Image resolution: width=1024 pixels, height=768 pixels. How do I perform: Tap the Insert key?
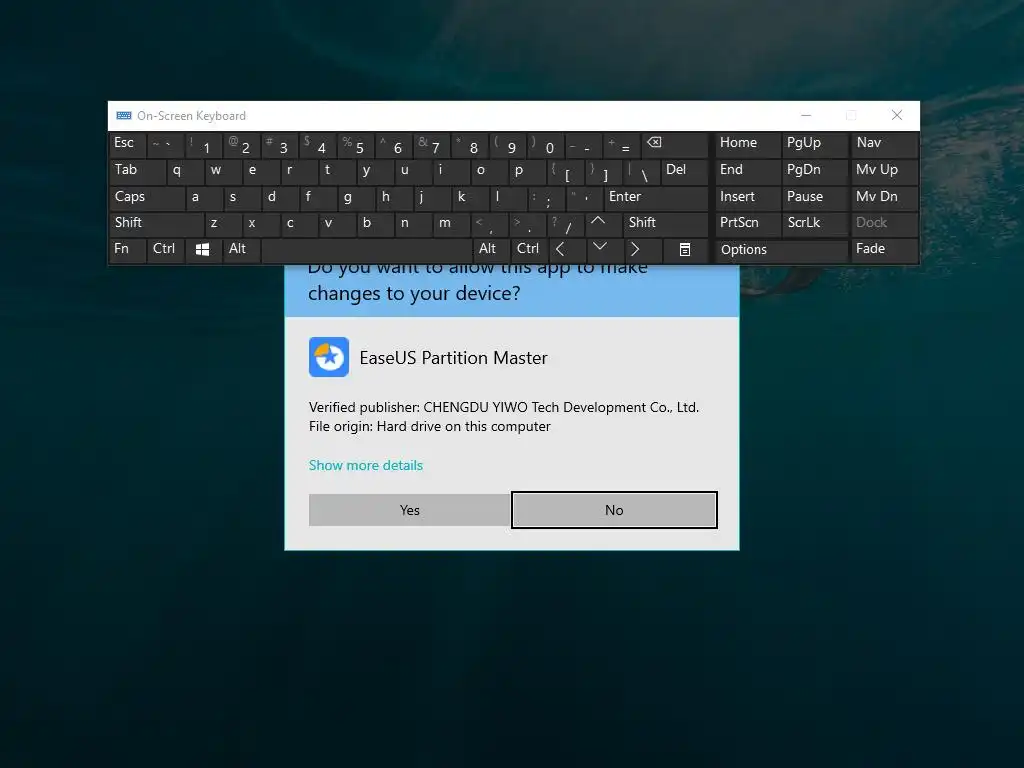(748, 197)
